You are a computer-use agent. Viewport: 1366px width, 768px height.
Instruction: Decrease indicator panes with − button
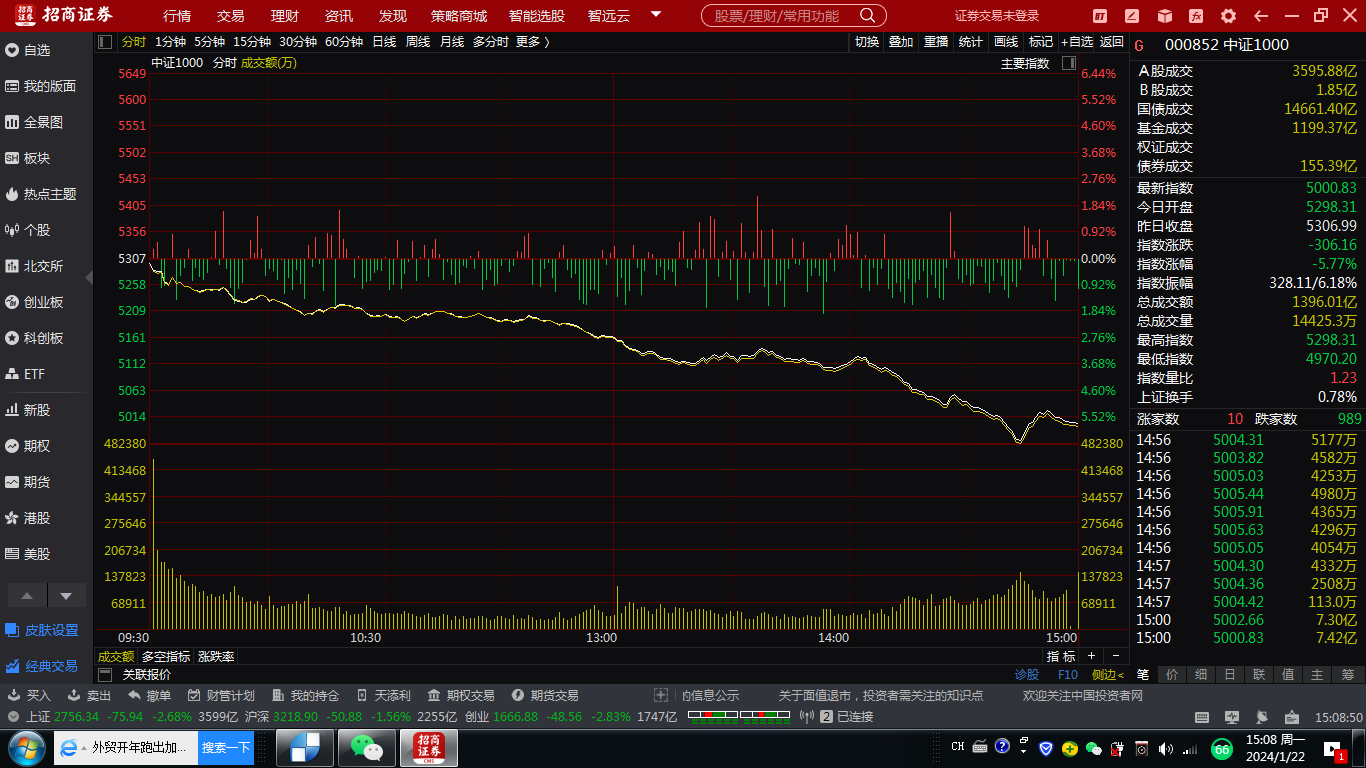(x=1116, y=657)
